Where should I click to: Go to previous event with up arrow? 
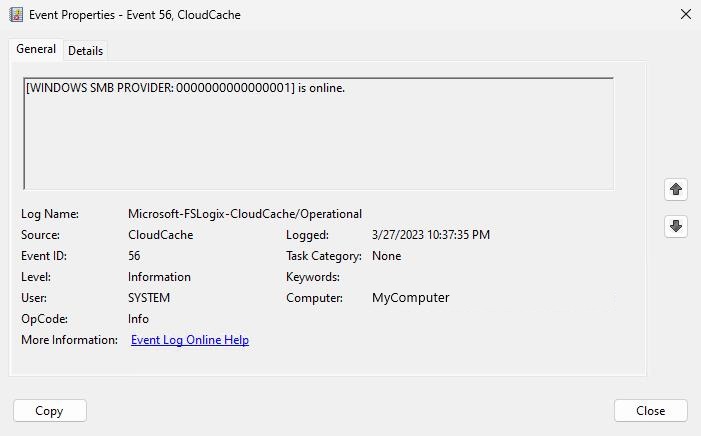[x=676, y=189]
